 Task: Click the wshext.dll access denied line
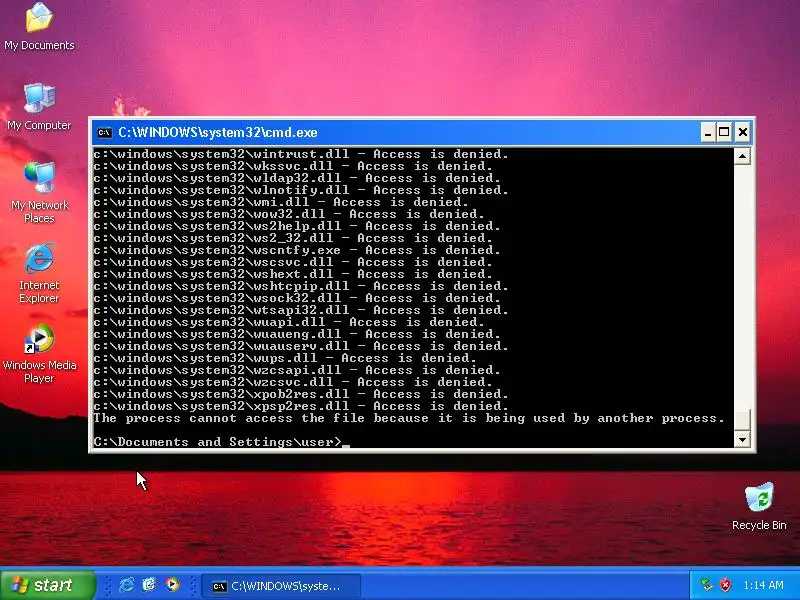[x=293, y=274]
